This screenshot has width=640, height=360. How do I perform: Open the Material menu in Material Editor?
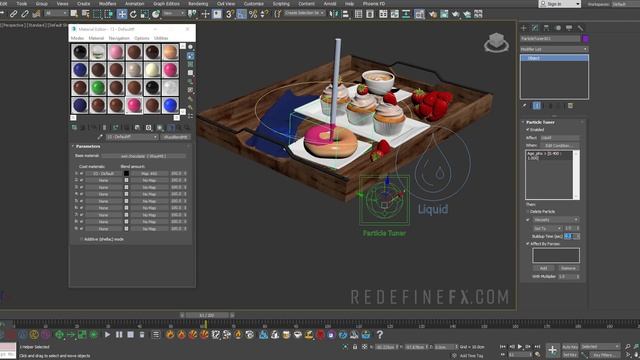pyautogui.click(x=96, y=38)
